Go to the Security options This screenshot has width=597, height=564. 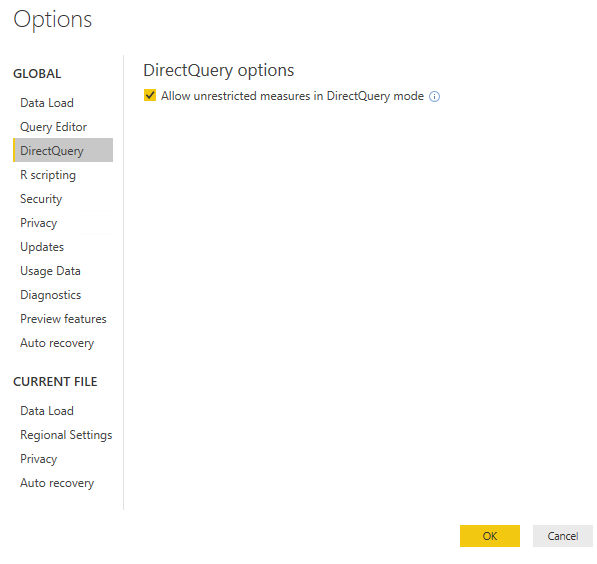(41, 199)
